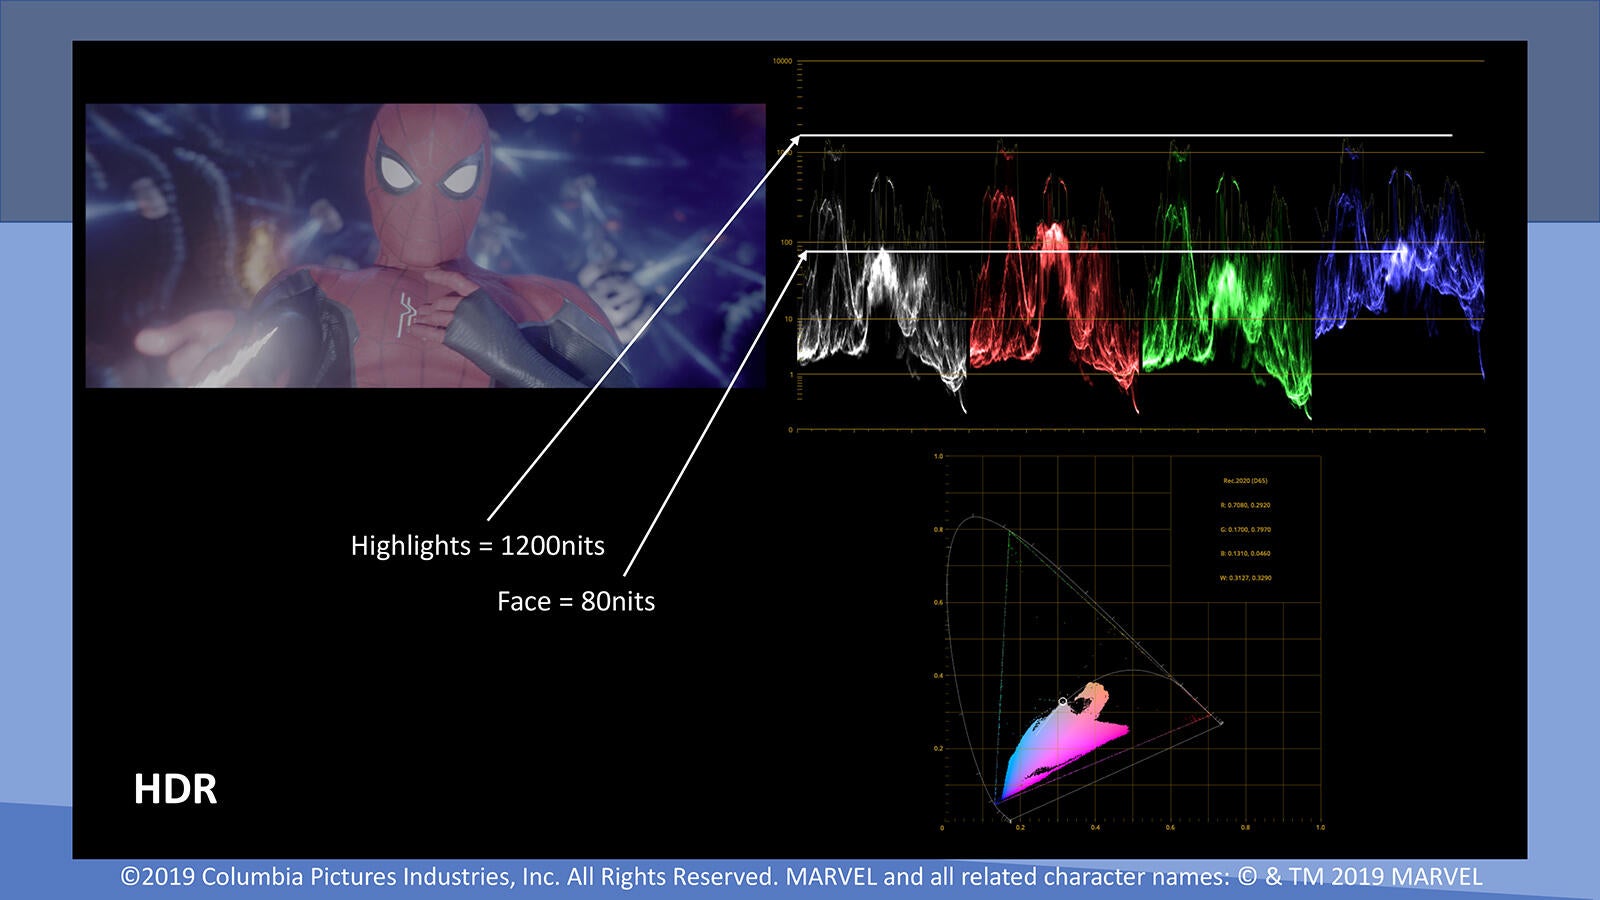Click the white point circle marker on diagram

[1062, 702]
